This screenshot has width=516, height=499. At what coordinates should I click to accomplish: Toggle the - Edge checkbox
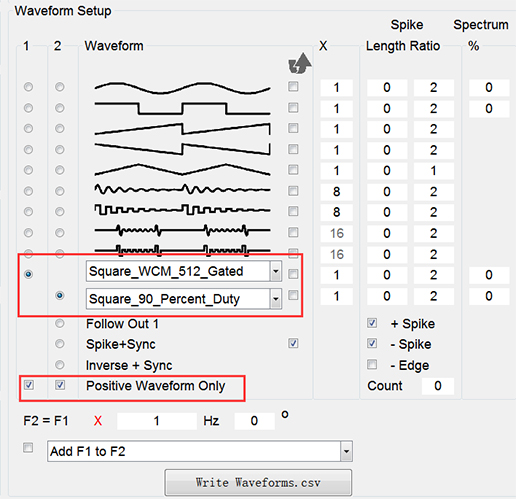372,364
